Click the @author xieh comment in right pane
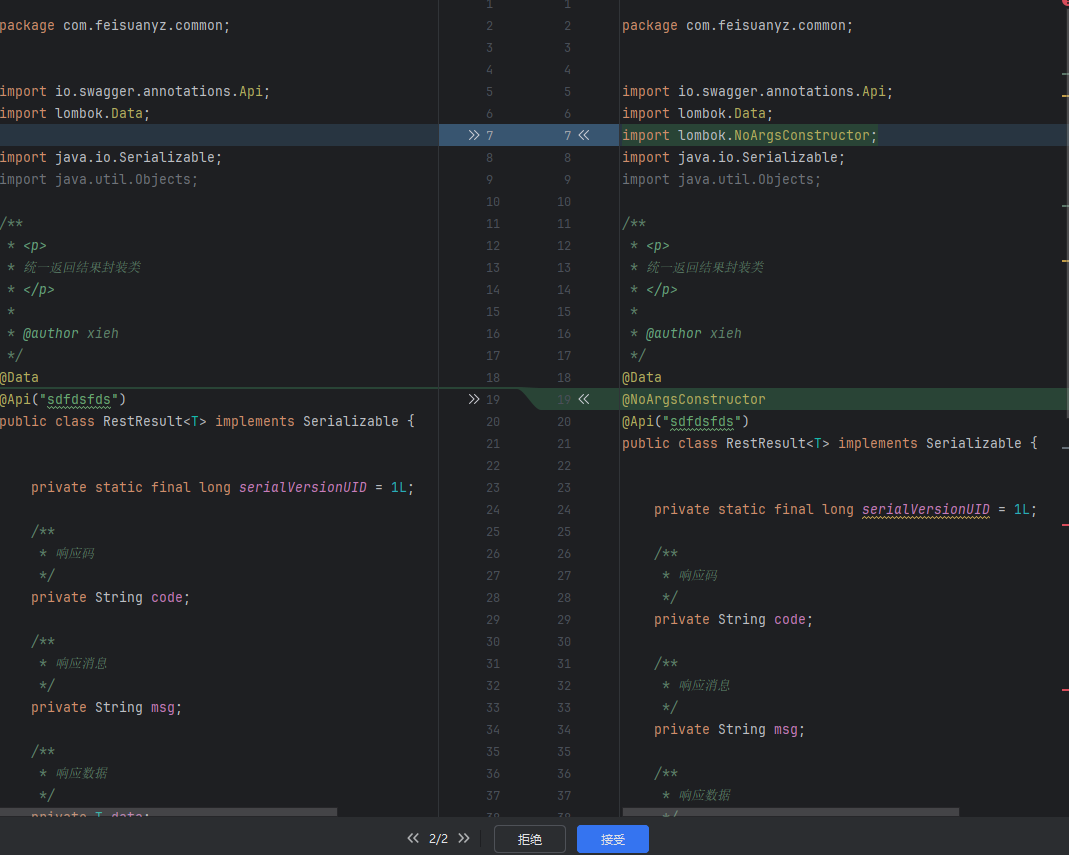This screenshot has width=1069, height=855. click(x=693, y=333)
